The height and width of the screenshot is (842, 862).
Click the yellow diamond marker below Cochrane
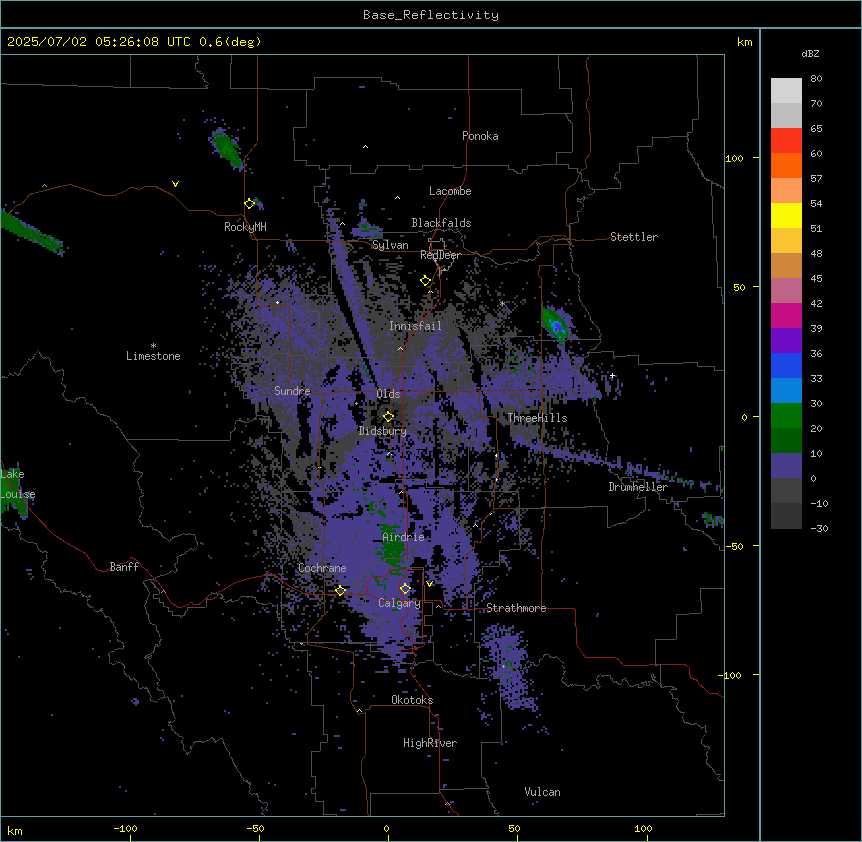[340, 591]
